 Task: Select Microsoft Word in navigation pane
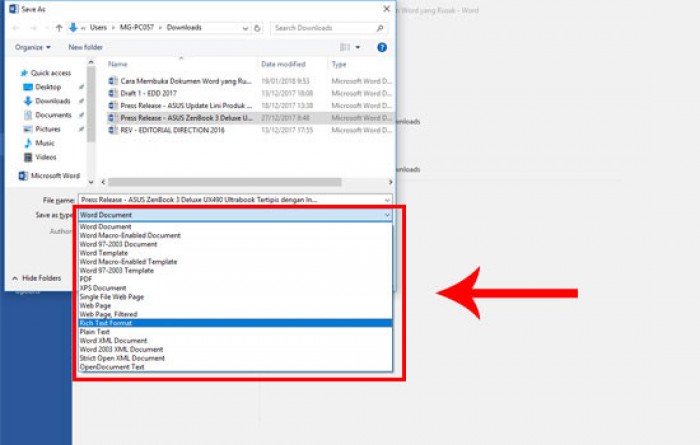[55, 176]
